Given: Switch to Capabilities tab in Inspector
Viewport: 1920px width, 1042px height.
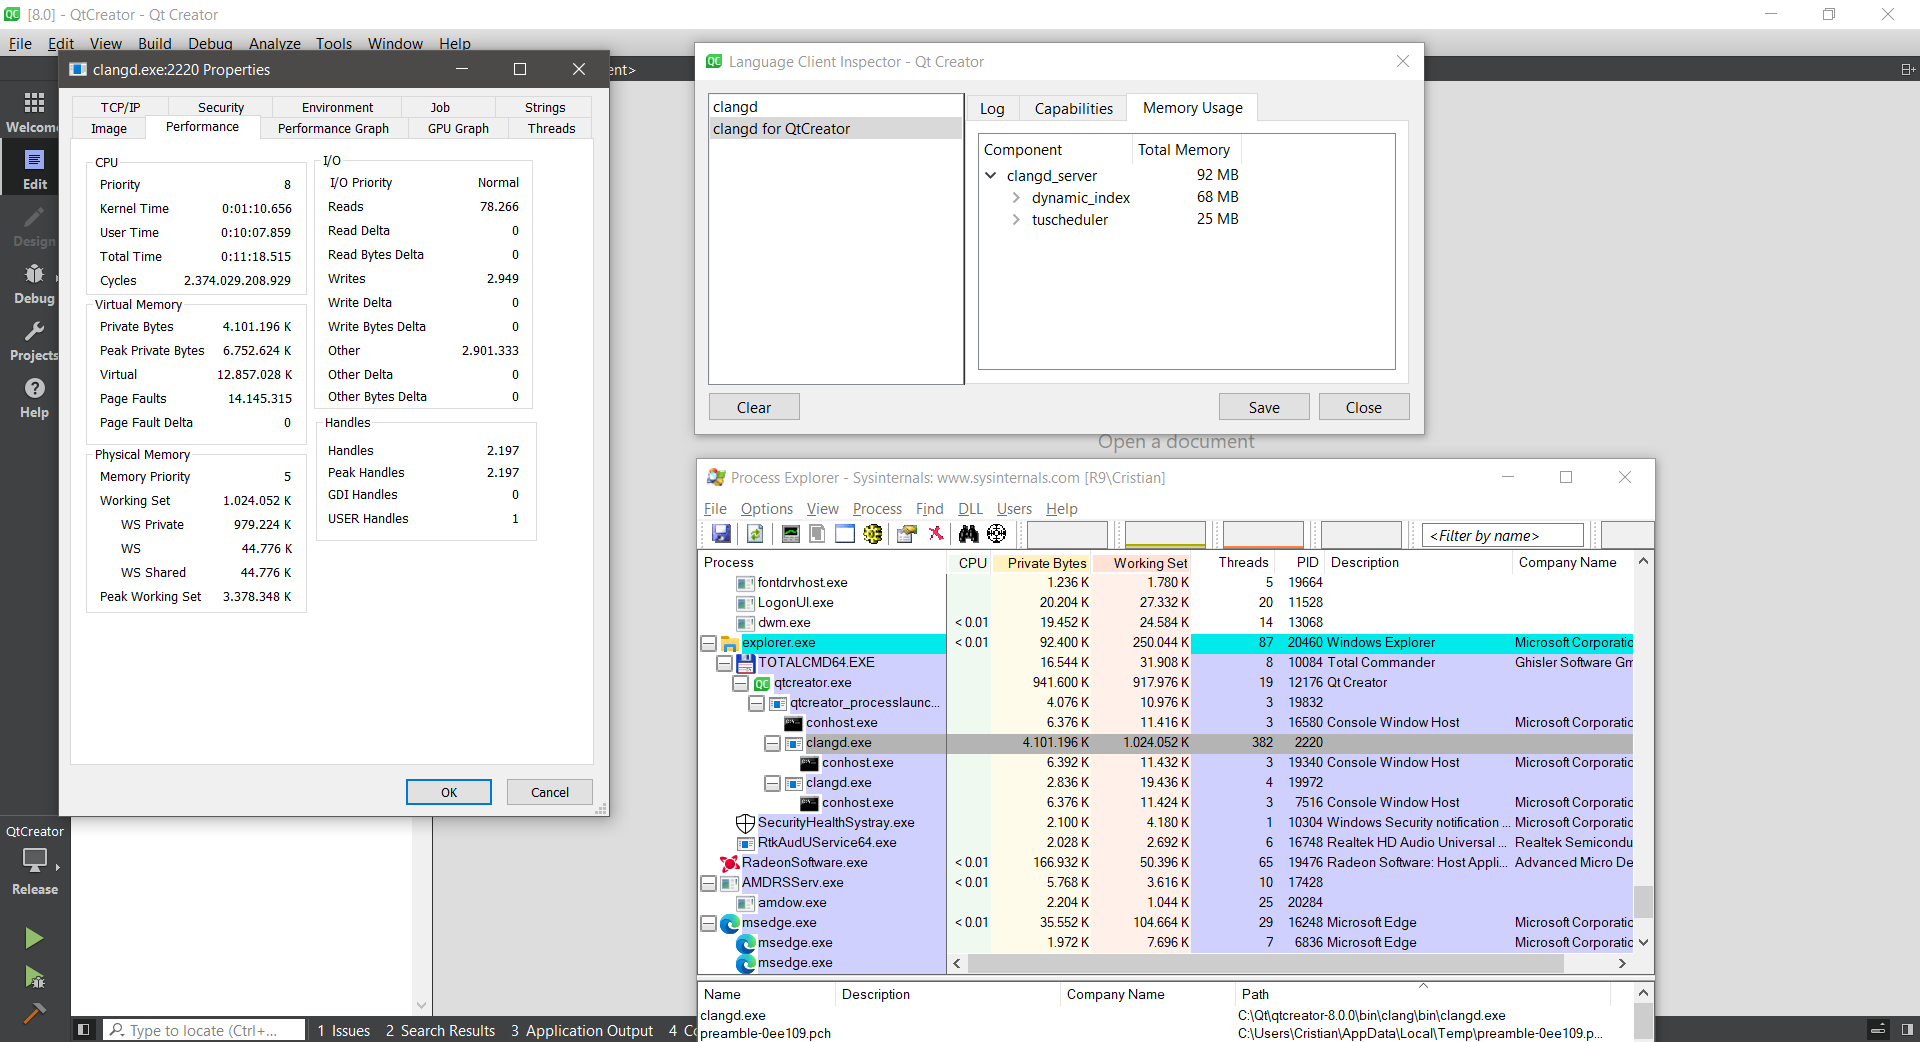Looking at the screenshot, I should coord(1073,108).
